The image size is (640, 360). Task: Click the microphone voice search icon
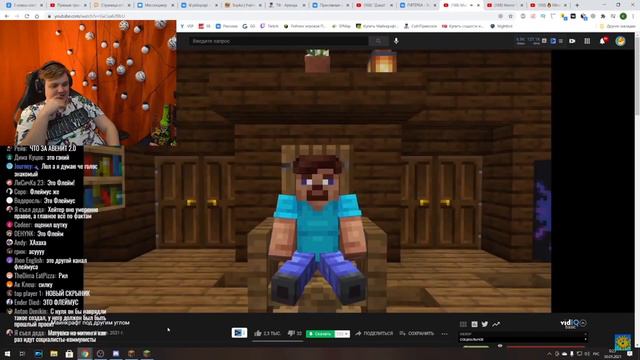[x=396, y=41]
